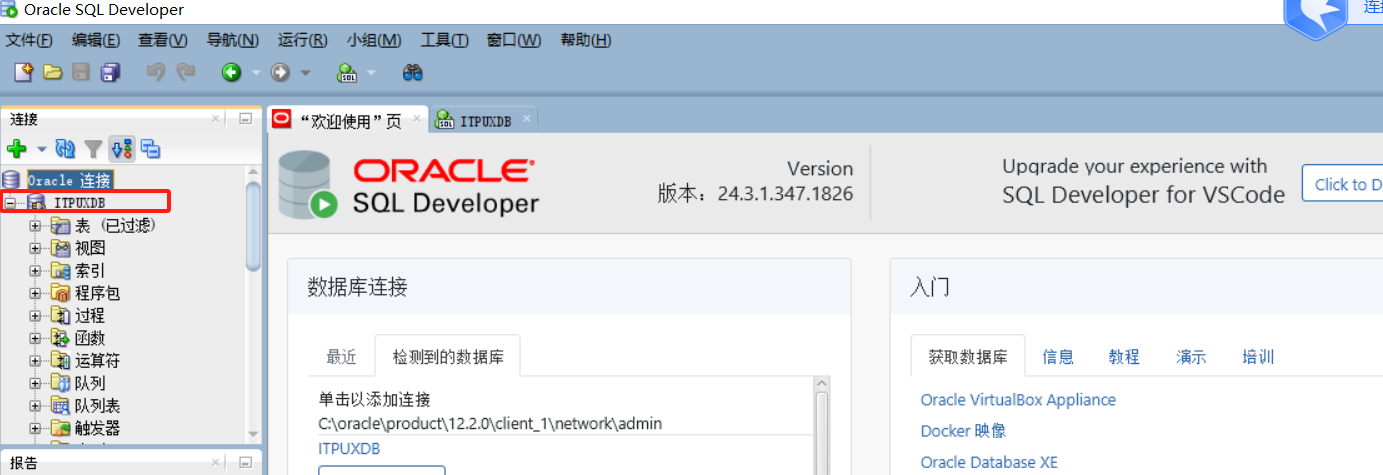
Task: Open the 文件(F) menu
Action: pyautogui.click(x=29, y=40)
